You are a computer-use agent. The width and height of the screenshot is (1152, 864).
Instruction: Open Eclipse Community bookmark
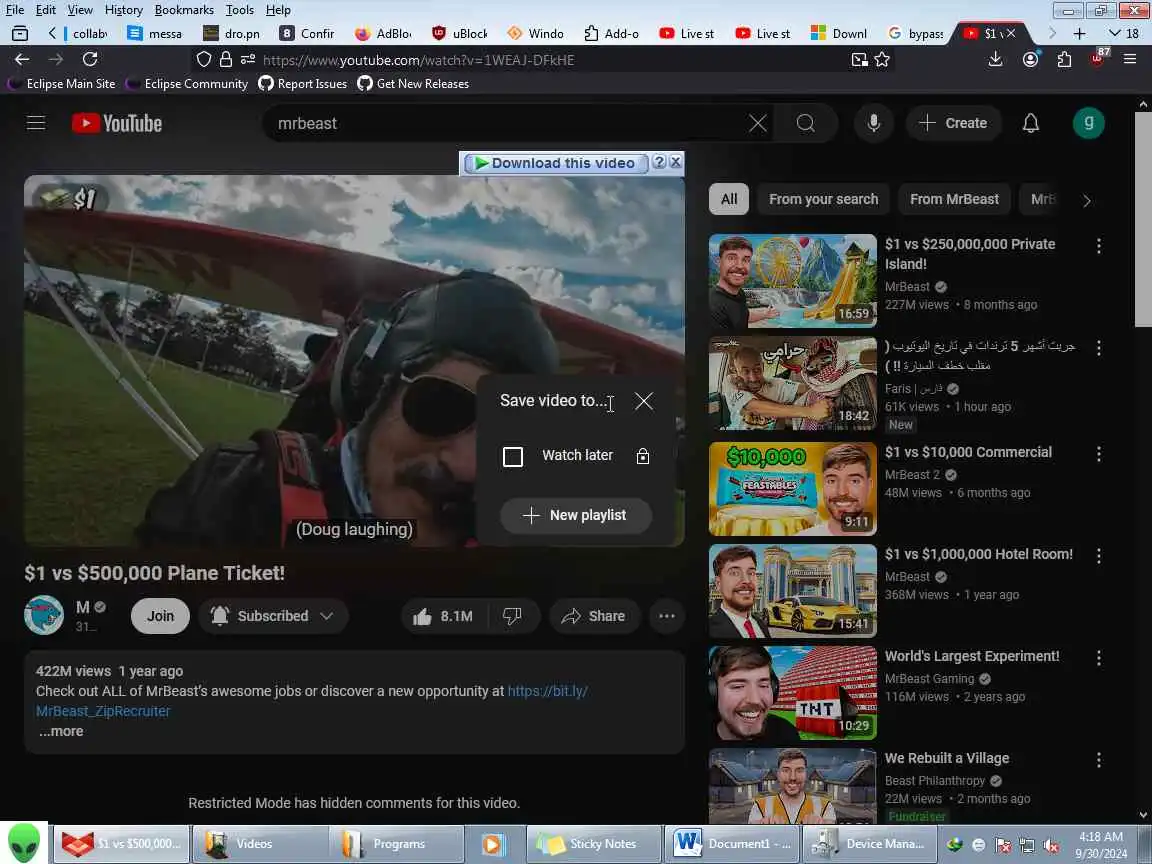click(187, 84)
